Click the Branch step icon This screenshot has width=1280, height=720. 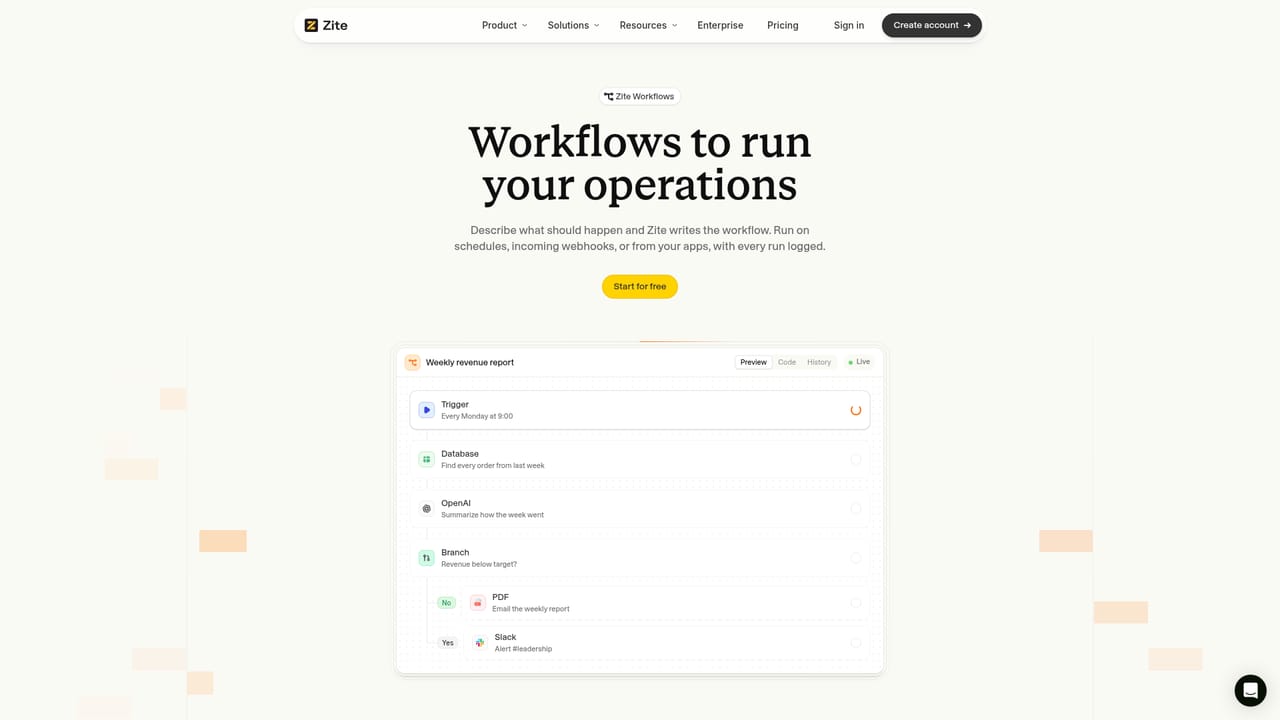tap(427, 558)
